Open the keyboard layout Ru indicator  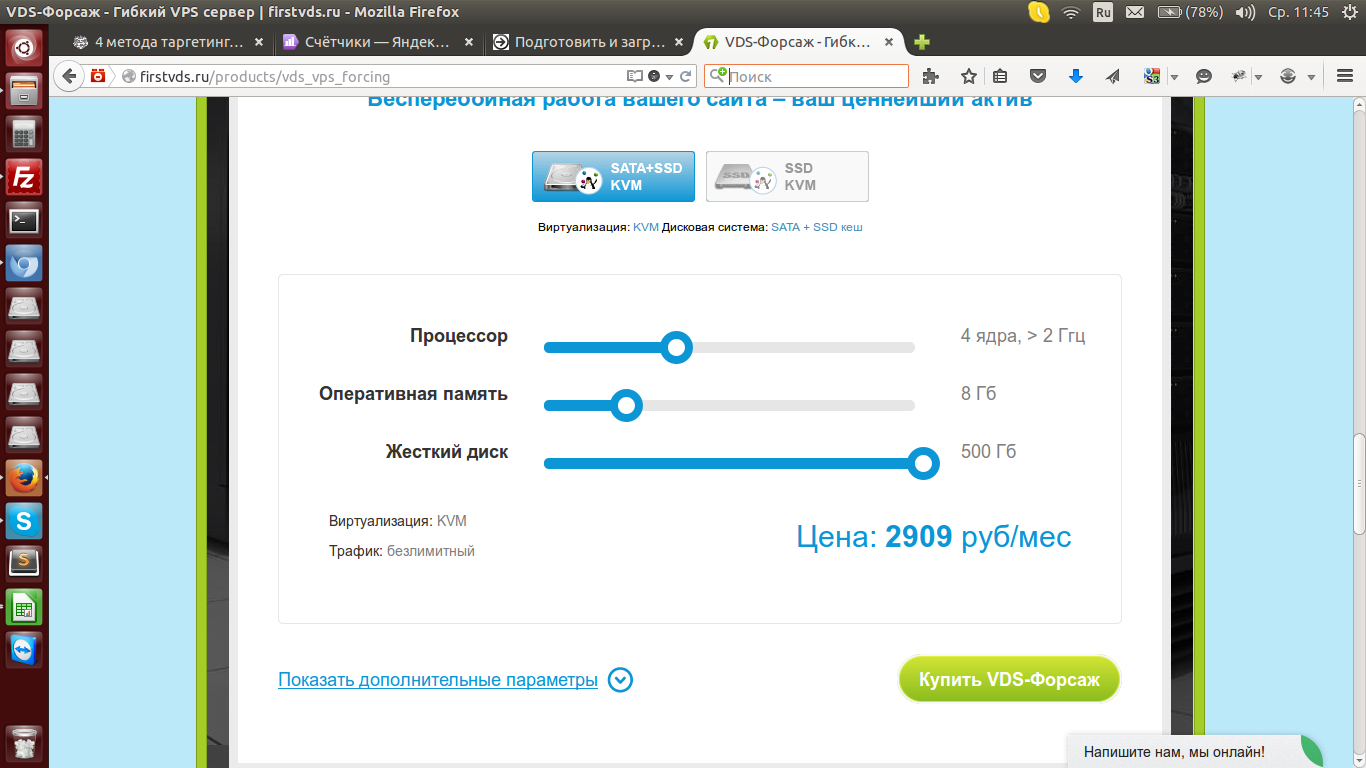(1103, 13)
